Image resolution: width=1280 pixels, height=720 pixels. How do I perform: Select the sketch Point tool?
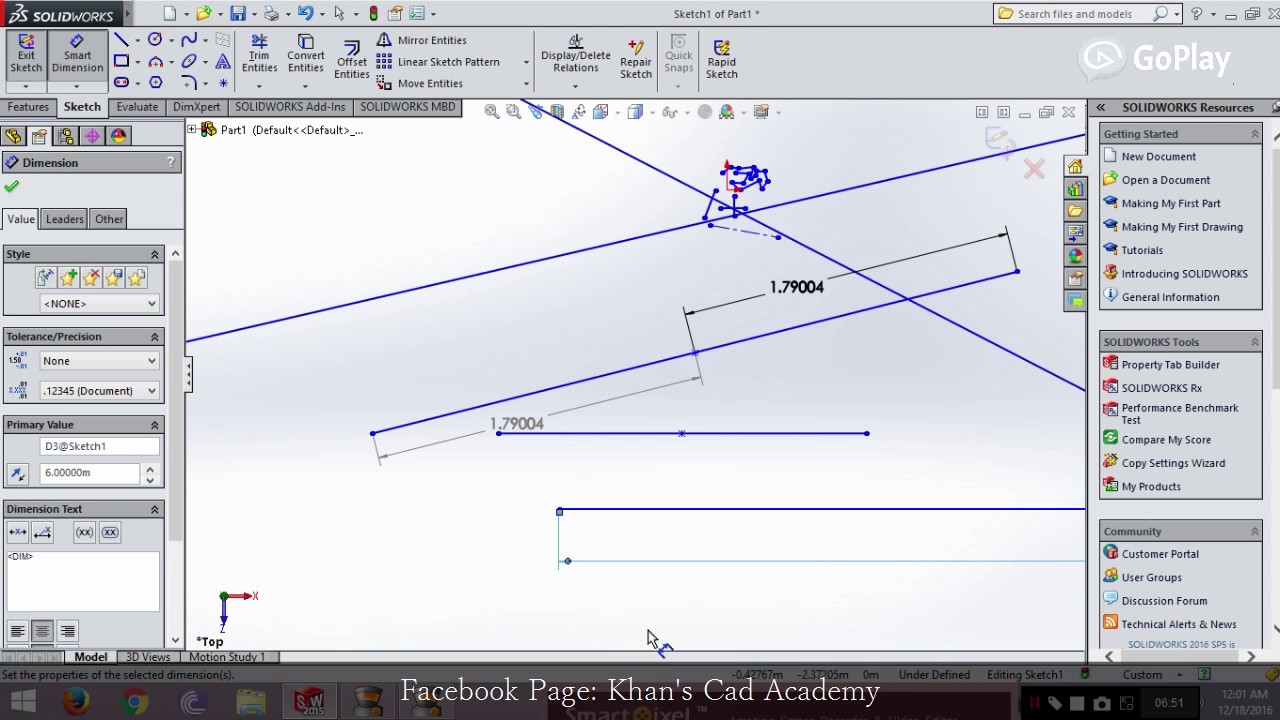tap(223, 83)
